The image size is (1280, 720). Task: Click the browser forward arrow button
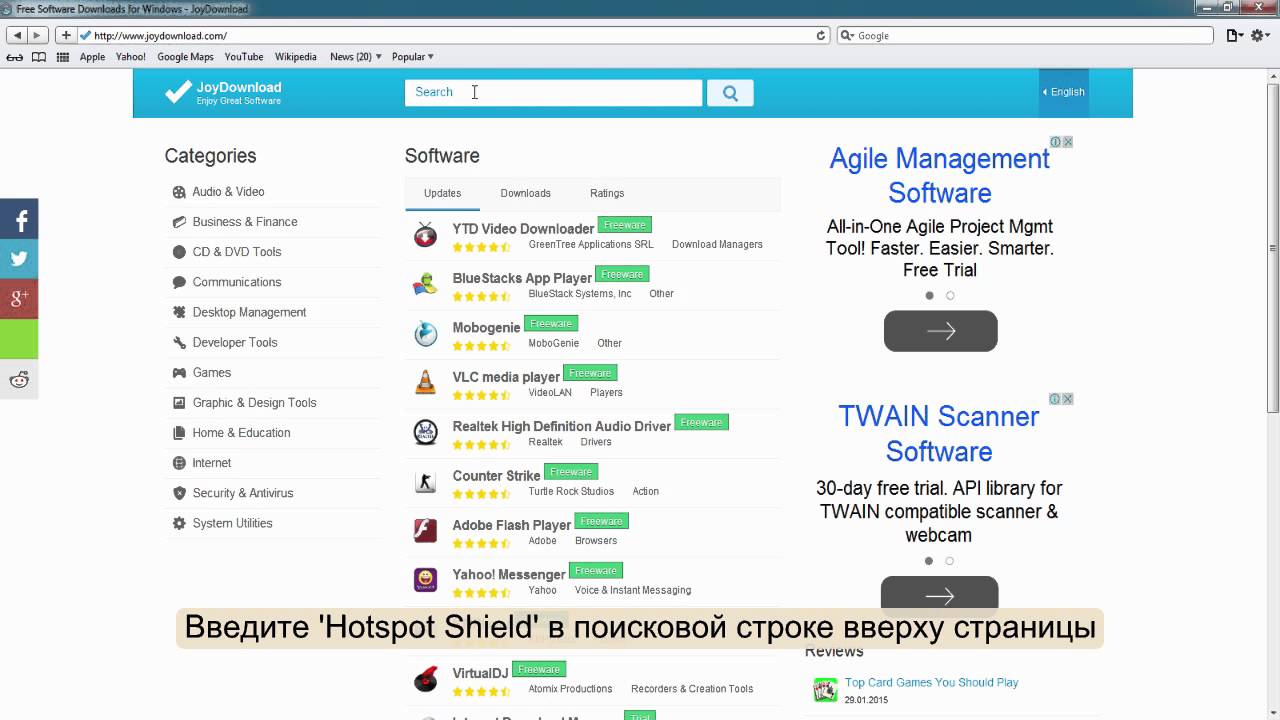(37, 35)
